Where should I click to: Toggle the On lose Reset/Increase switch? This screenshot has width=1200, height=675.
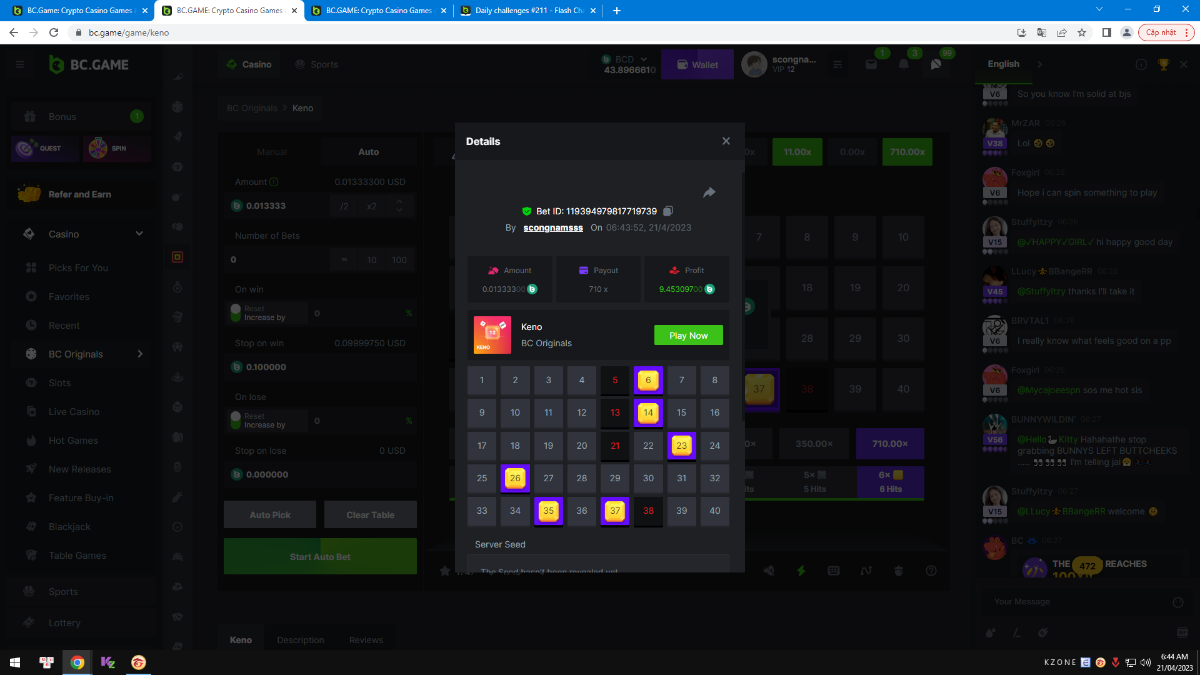tap(236, 420)
